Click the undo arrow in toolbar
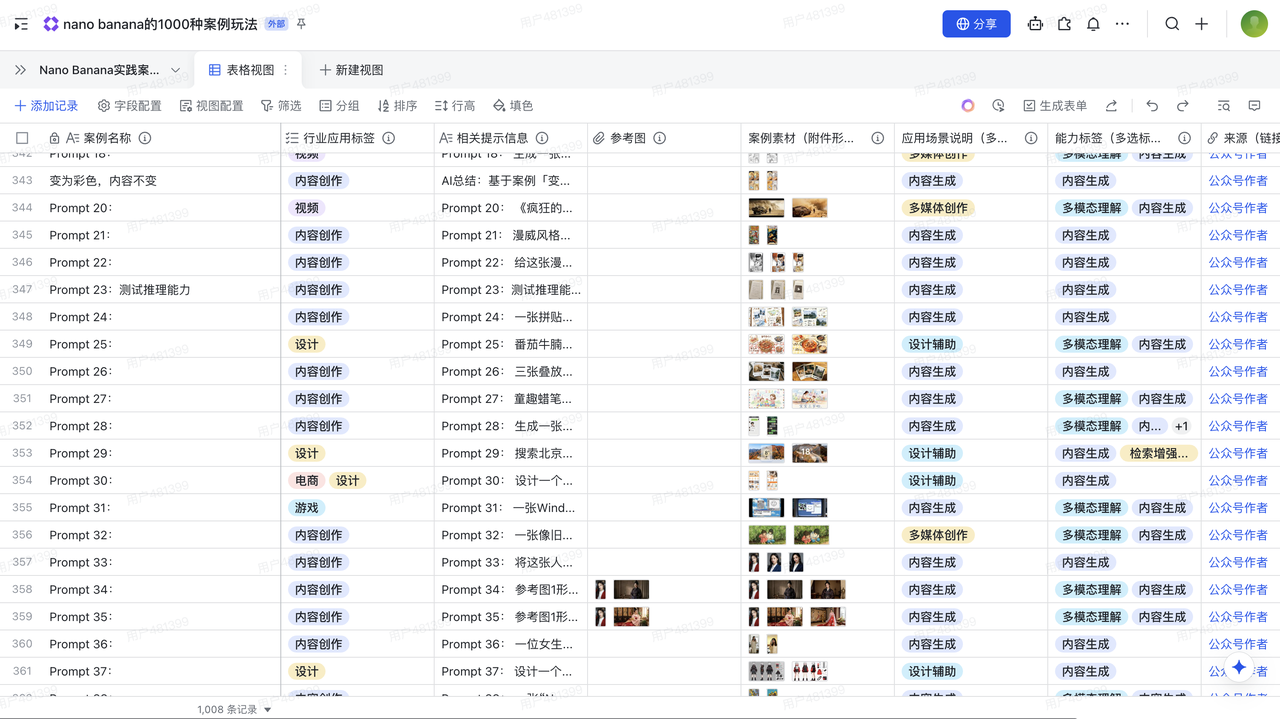The height and width of the screenshot is (719, 1280). click(1152, 106)
